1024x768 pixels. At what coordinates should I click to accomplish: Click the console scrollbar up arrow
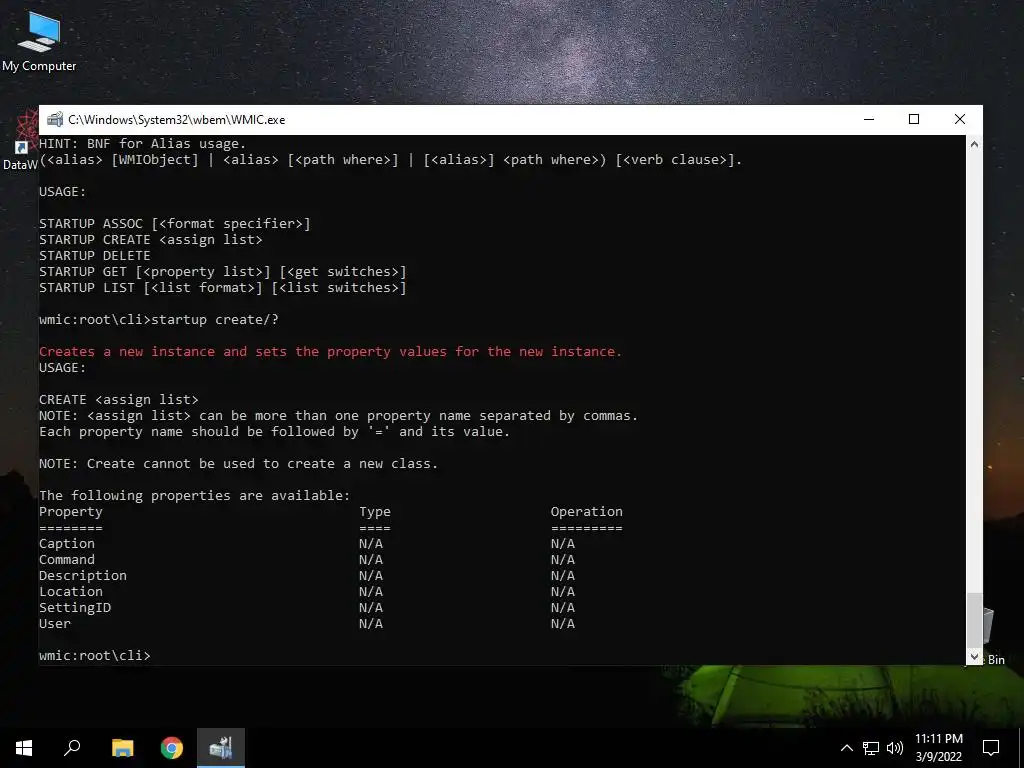click(x=974, y=144)
